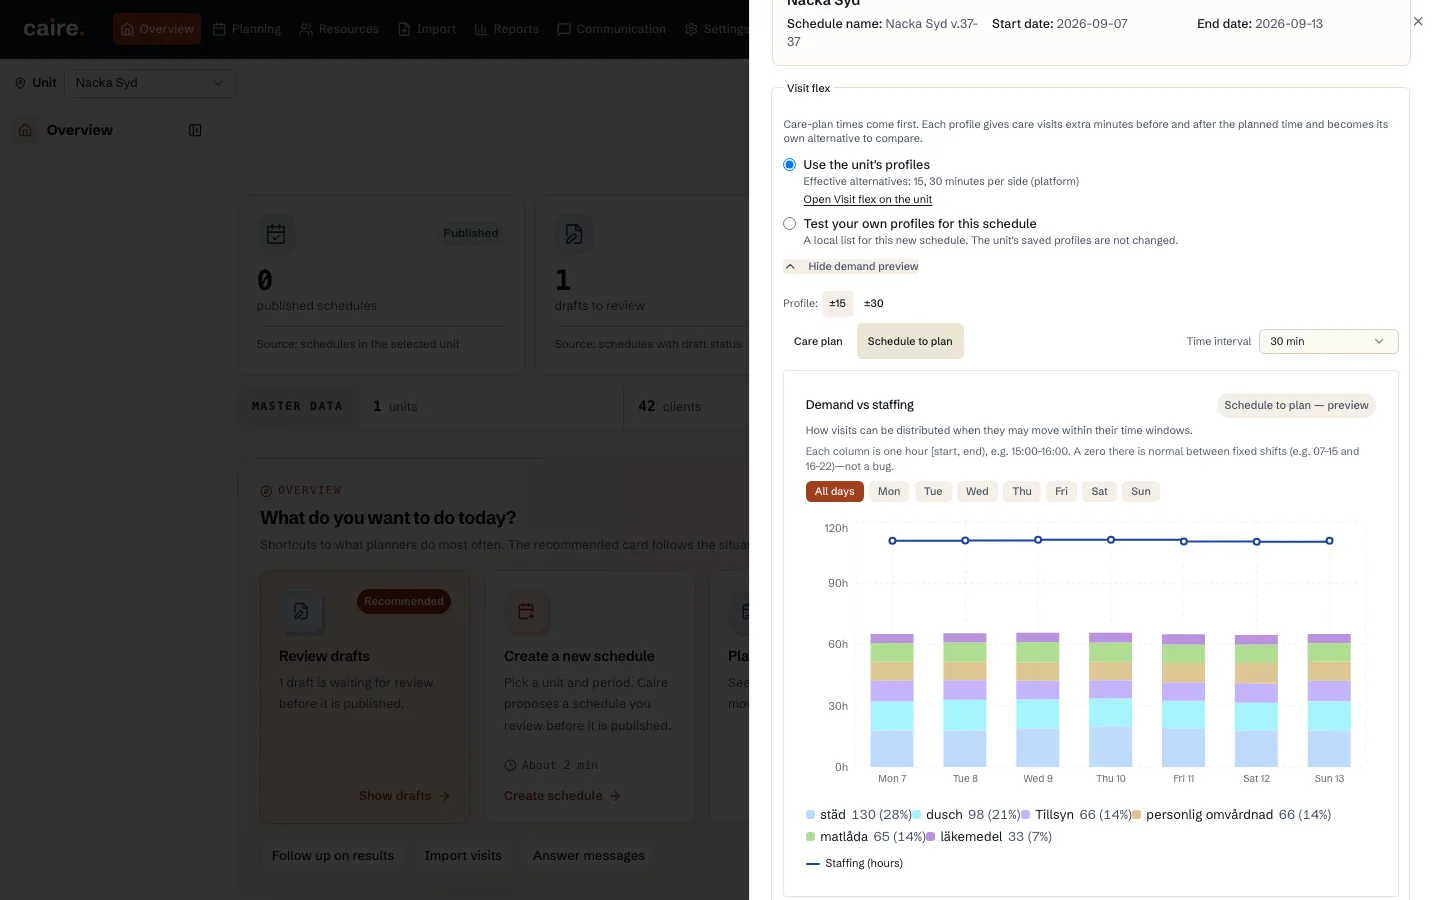
Task: Click the Thu 10 stacked bar
Action: pyautogui.click(x=1111, y=699)
